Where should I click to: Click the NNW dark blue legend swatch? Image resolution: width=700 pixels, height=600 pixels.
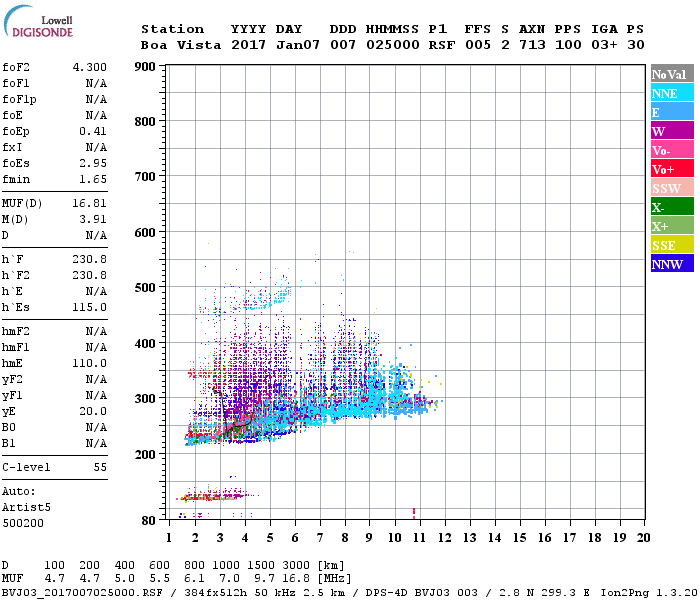(672, 264)
